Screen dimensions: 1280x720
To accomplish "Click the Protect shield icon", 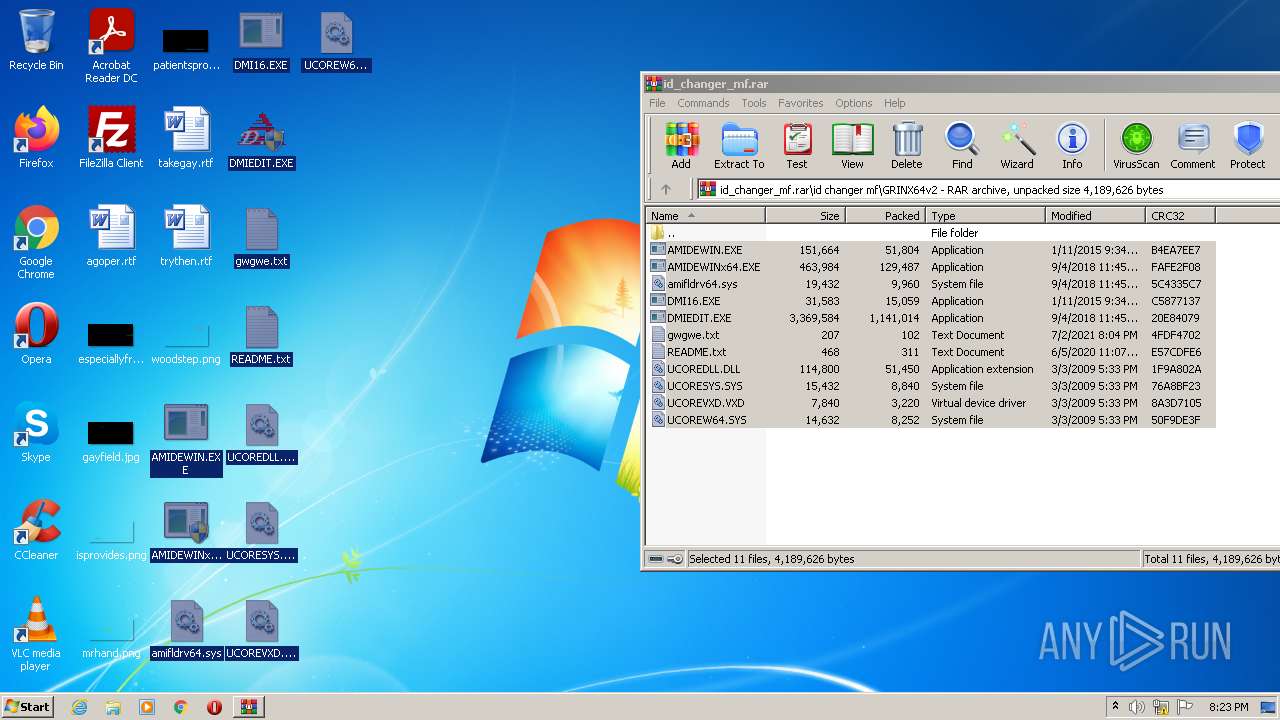I will point(1248,146).
